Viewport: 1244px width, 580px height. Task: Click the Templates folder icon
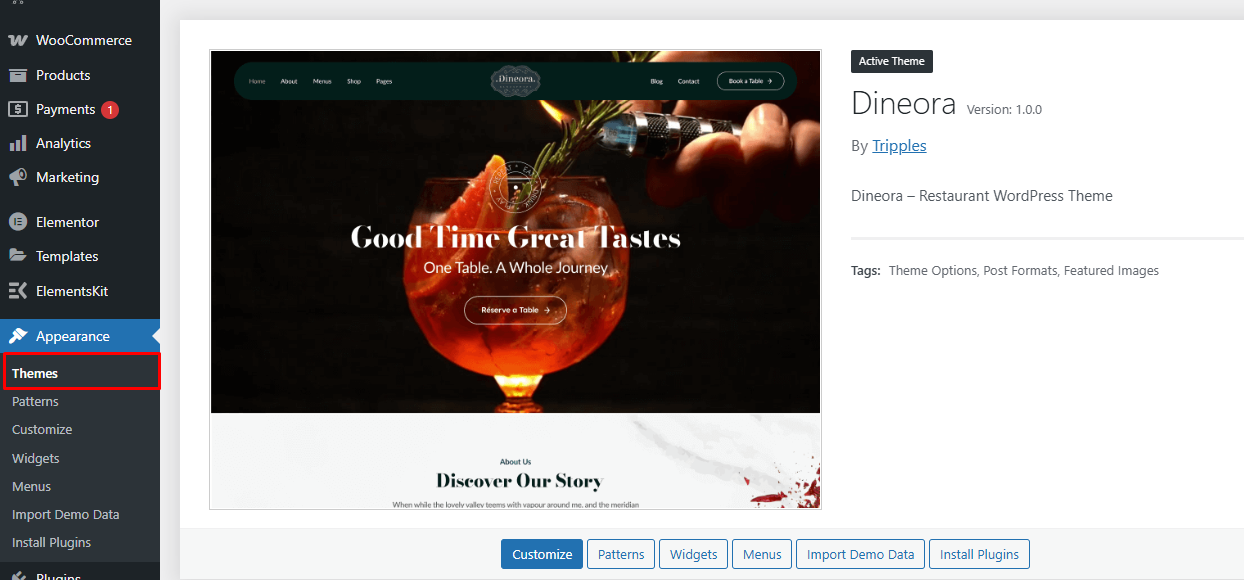click(x=18, y=256)
